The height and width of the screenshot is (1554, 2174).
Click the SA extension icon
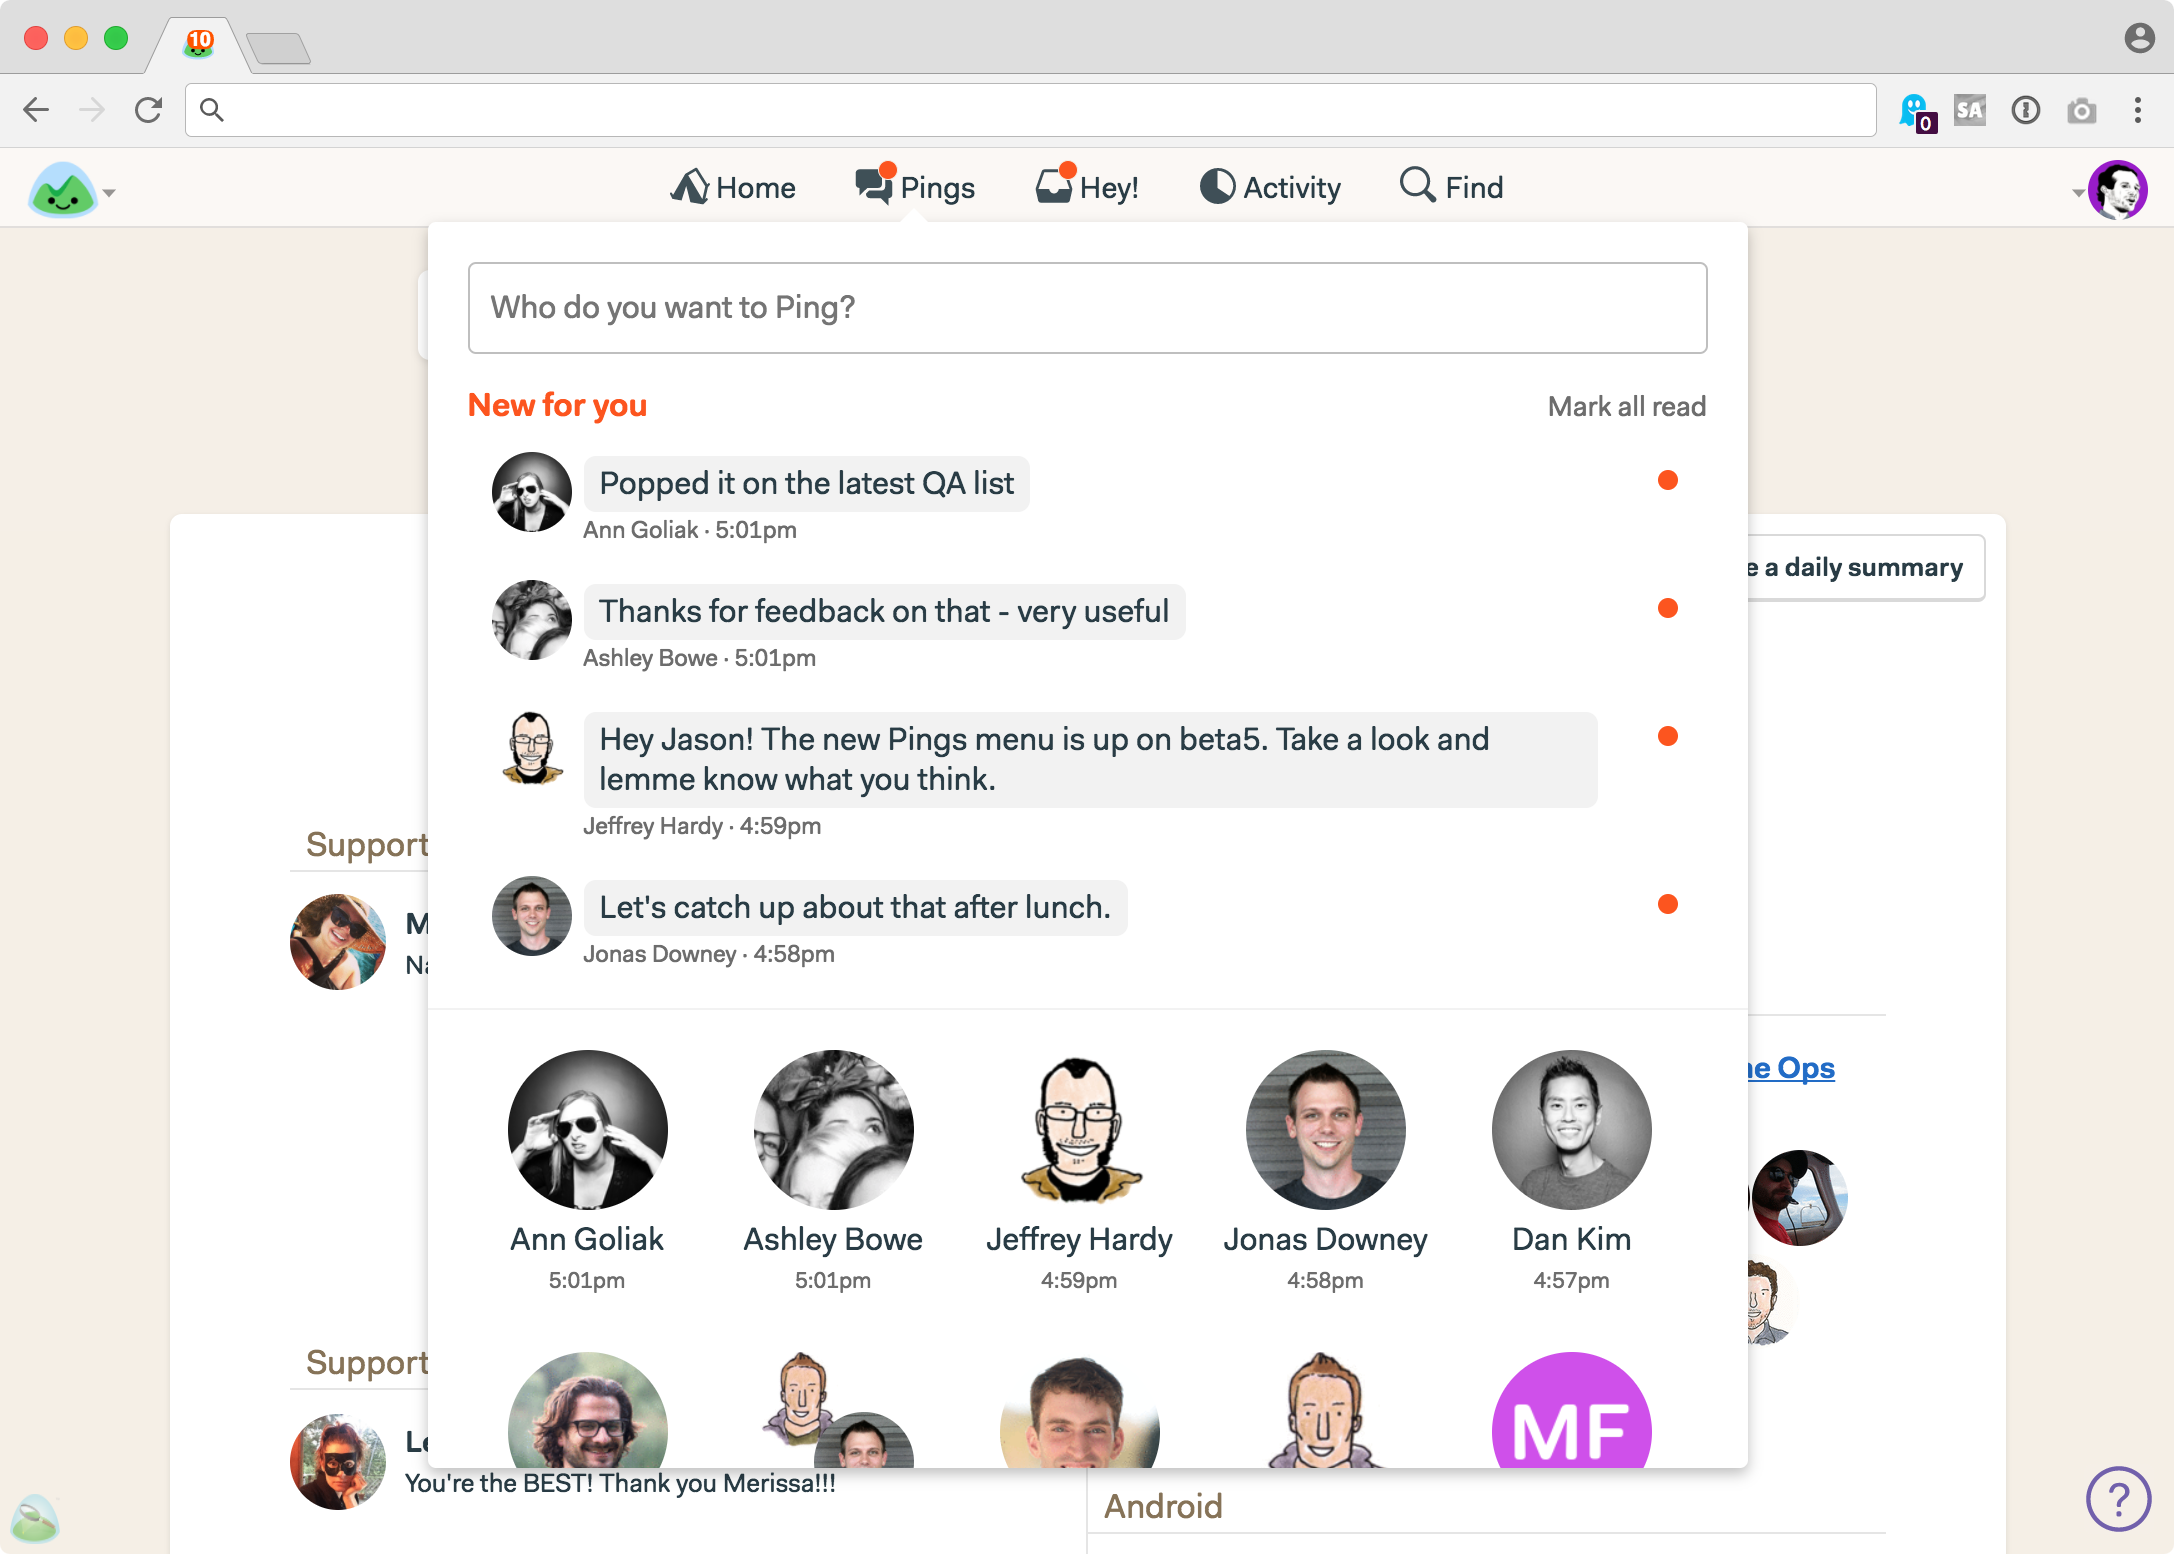[x=1970, y=110]
